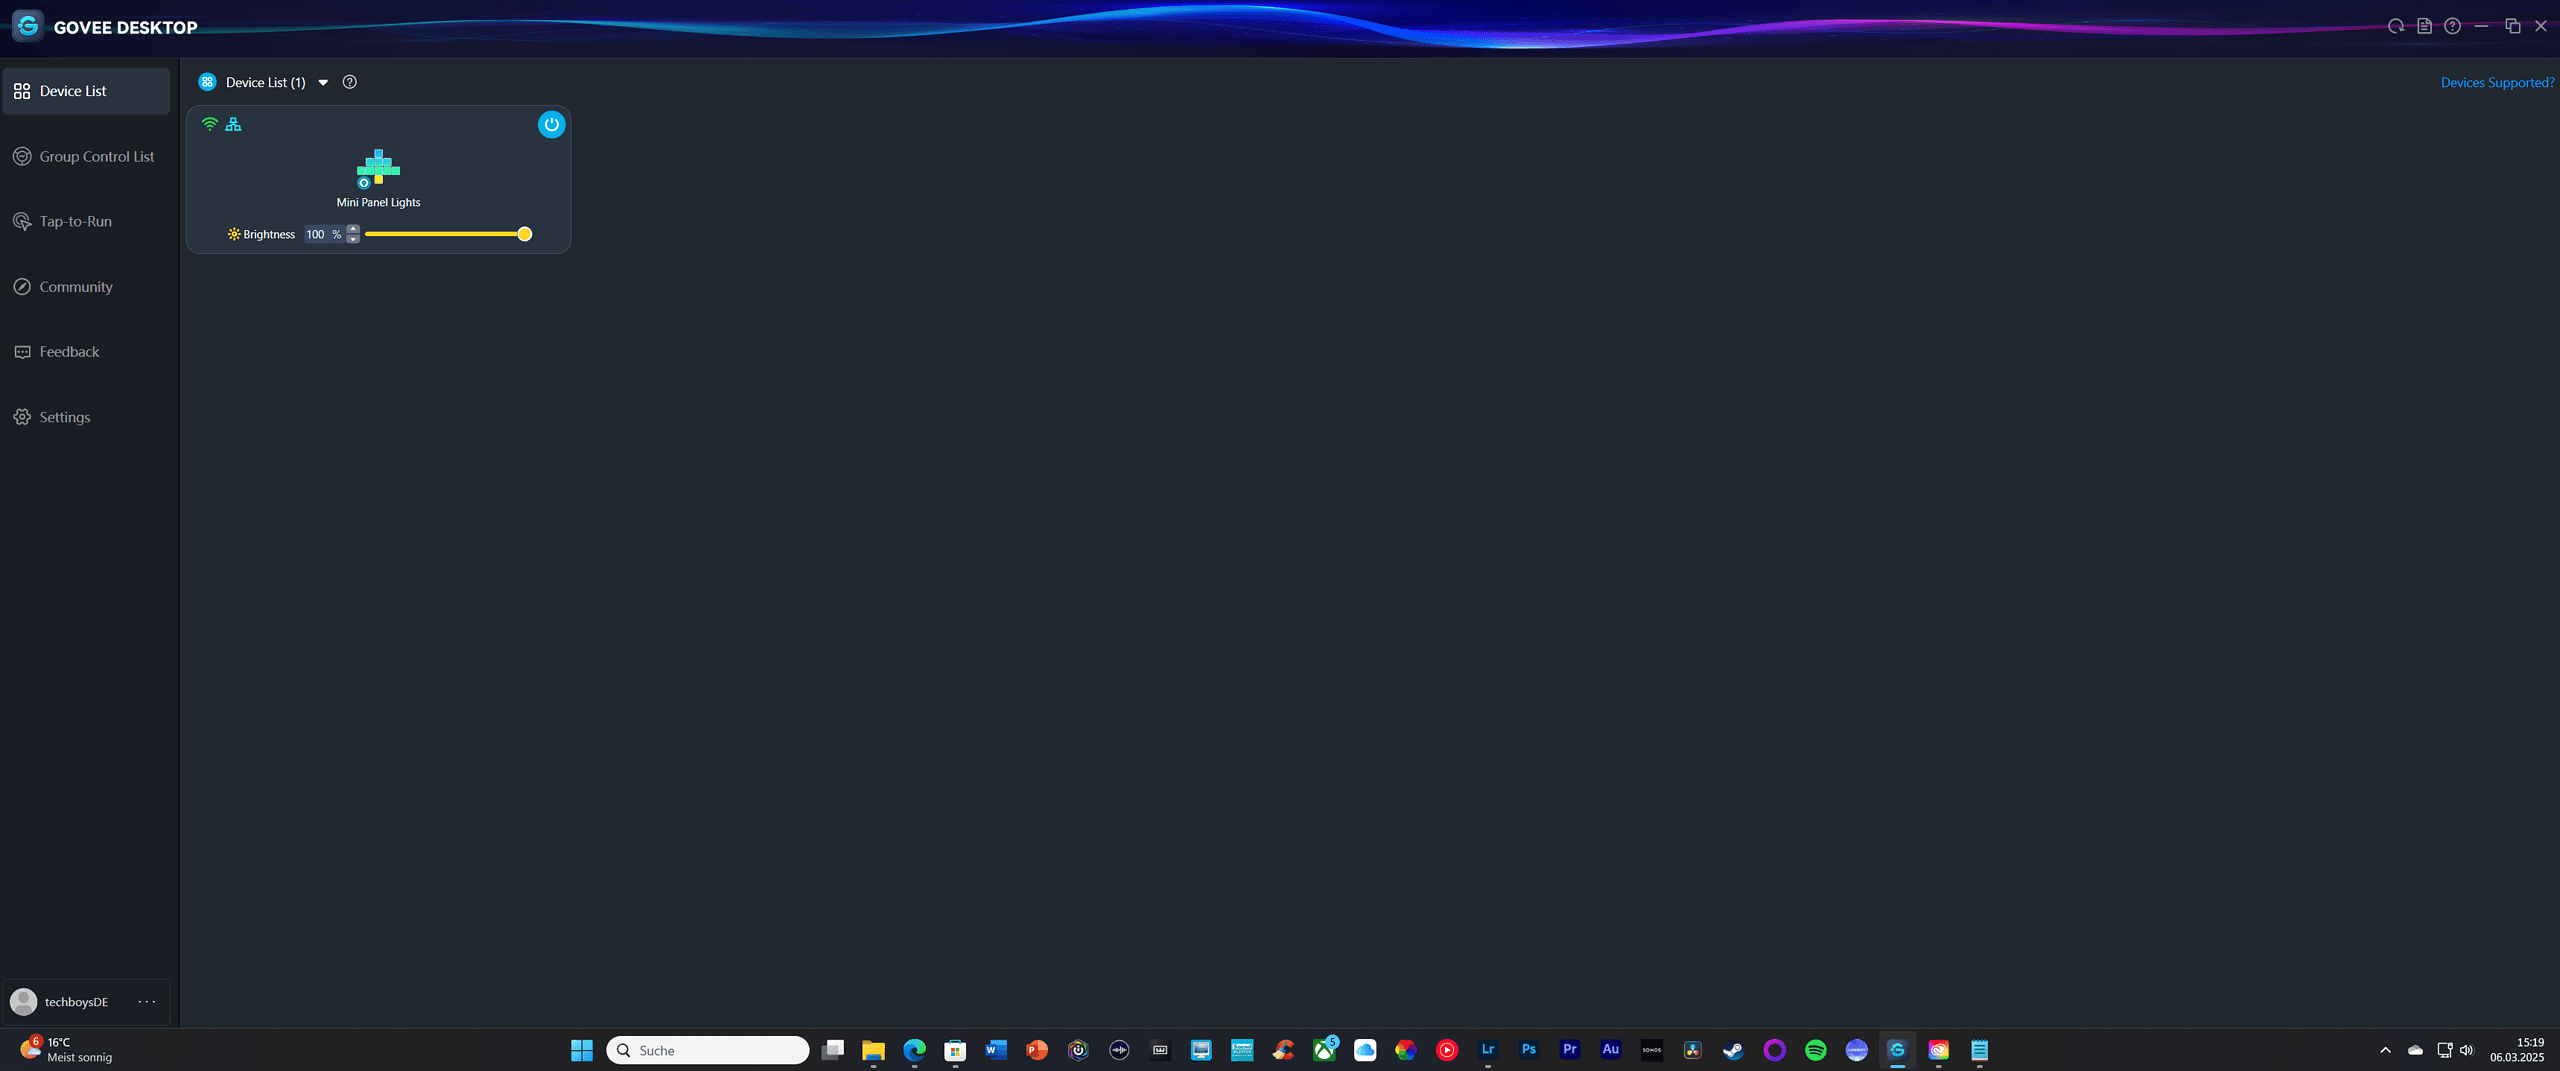Open weather widget showing 16°C
This screenshot has width=2560, height=1071.
(68, 1050)
